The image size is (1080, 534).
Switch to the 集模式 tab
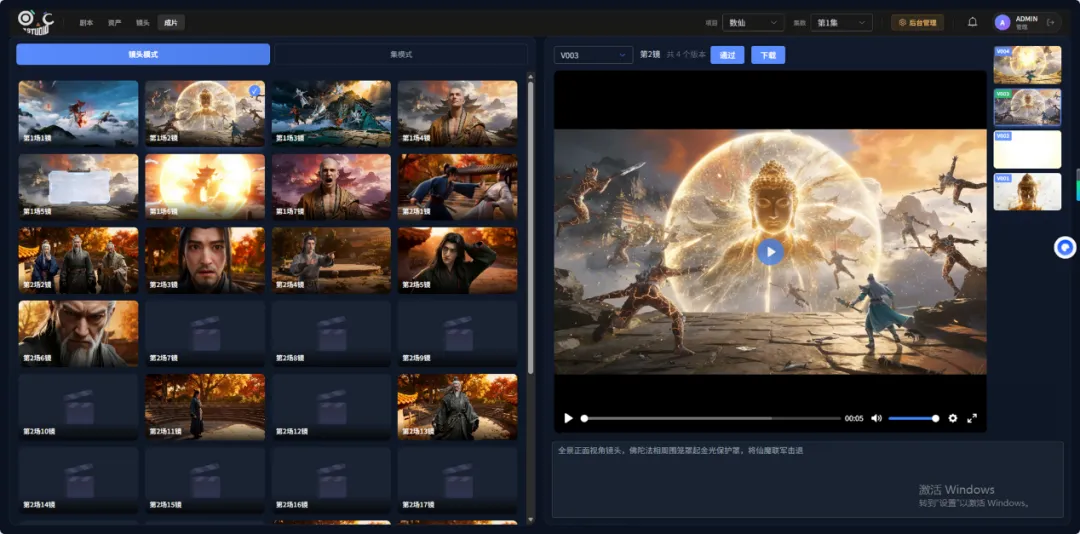tap(401, 54)
